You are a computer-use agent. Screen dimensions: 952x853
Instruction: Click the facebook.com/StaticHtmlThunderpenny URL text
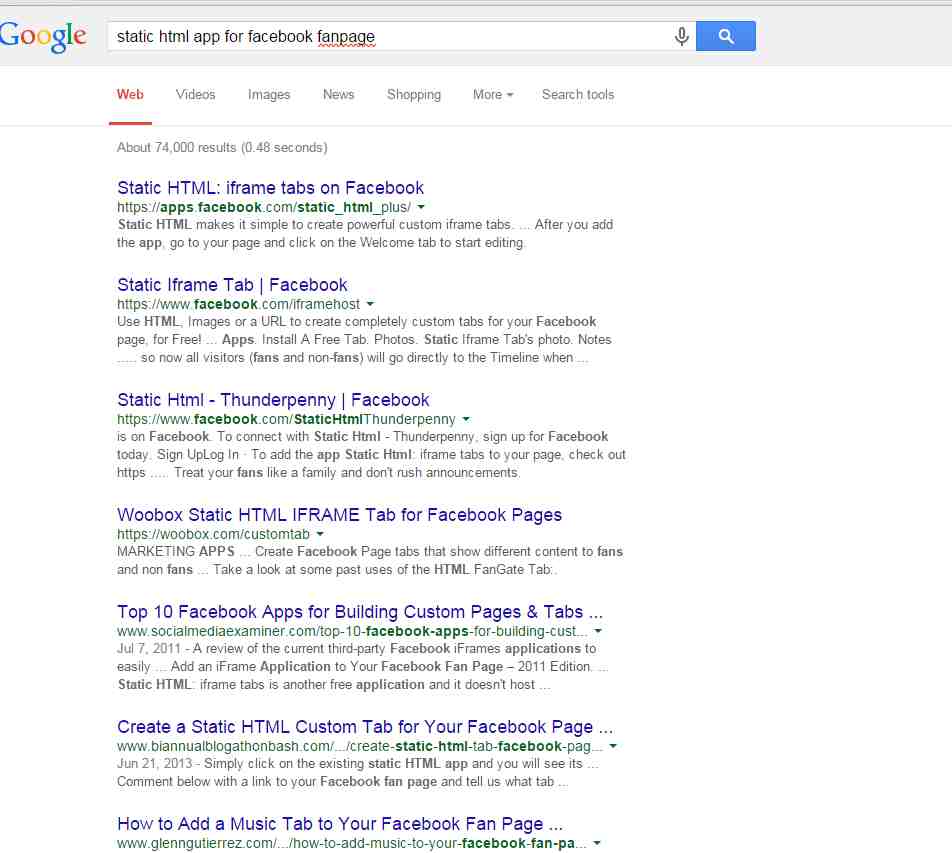tap(286, 420)
